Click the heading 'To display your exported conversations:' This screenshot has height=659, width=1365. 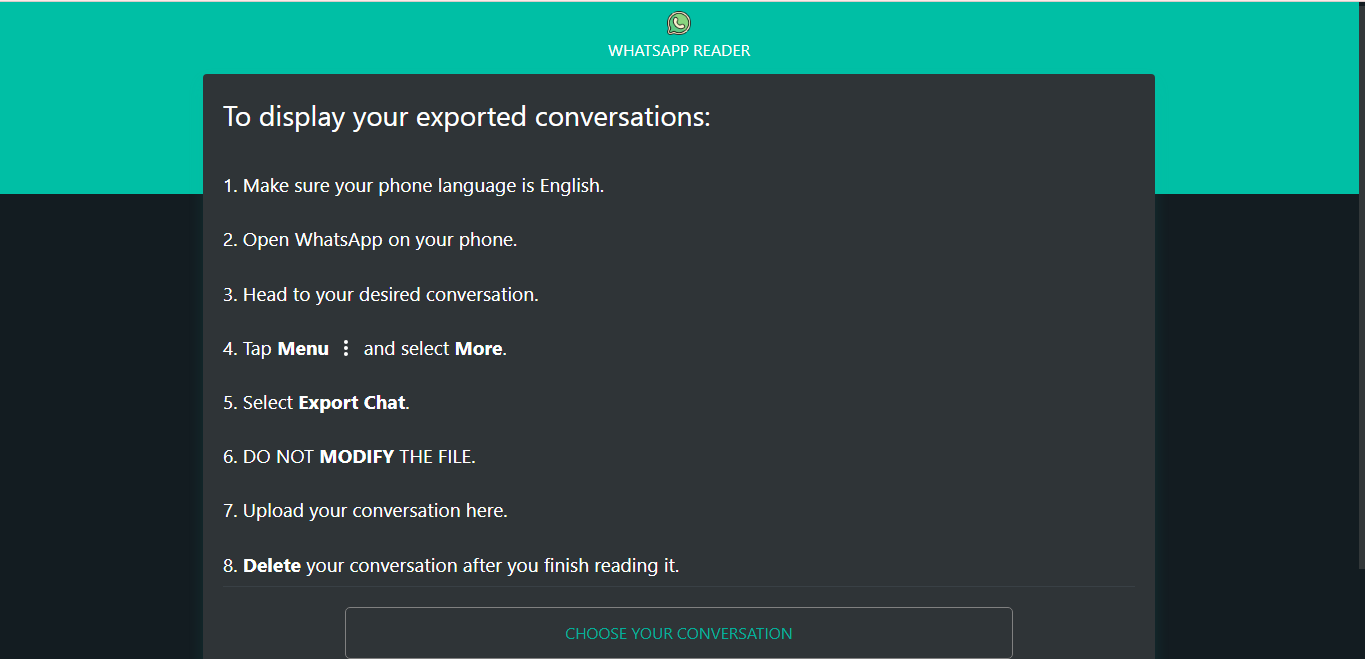[x=466, y=117]
